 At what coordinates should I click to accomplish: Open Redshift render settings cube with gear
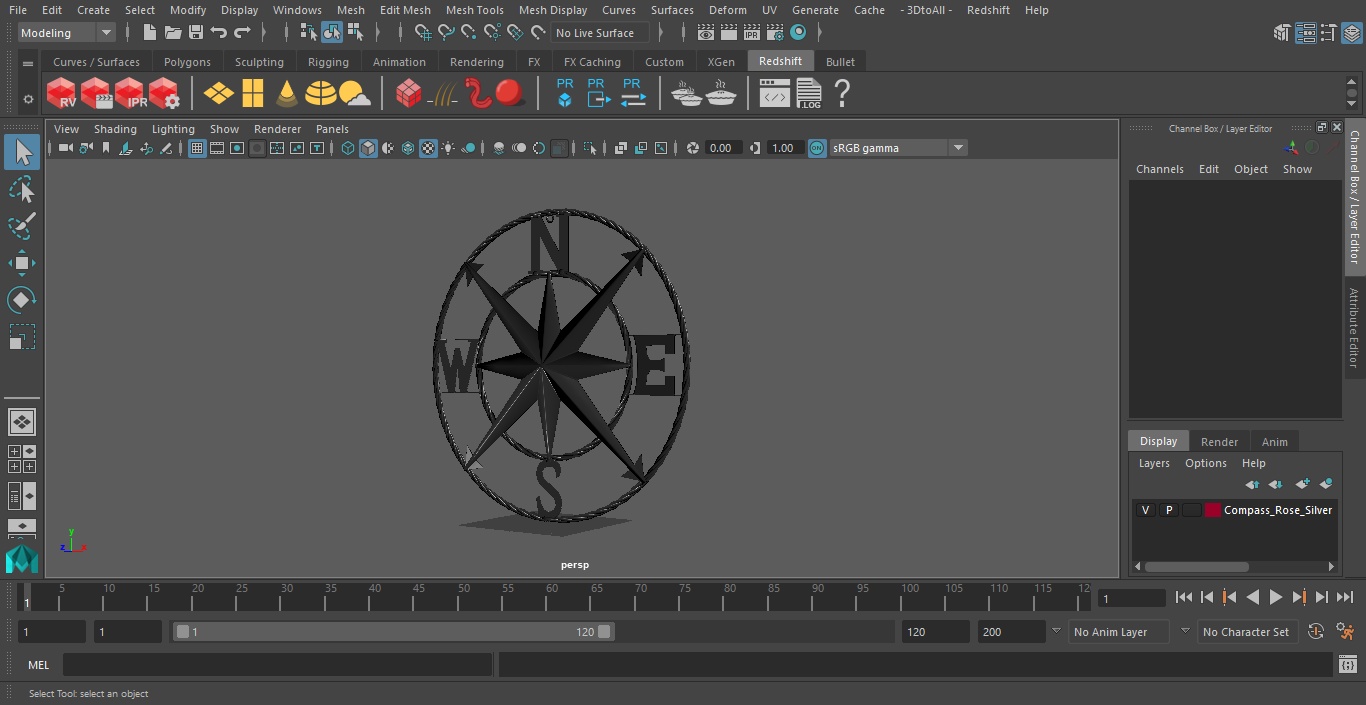pos(164,94)
